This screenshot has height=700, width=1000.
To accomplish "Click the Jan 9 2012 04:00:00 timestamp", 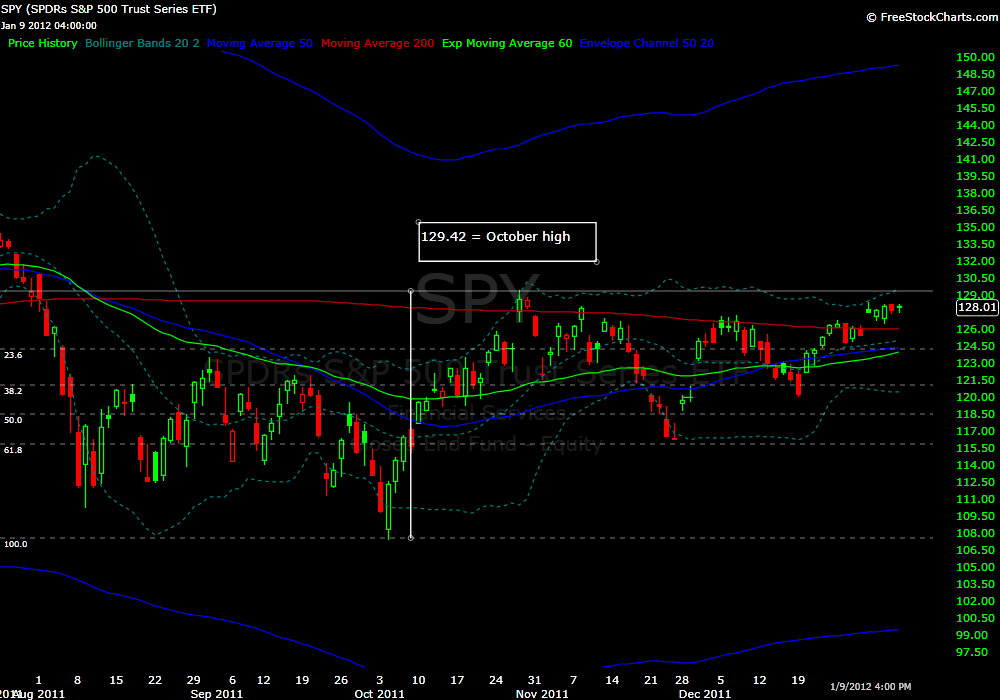I will click(x=48, y=26).
